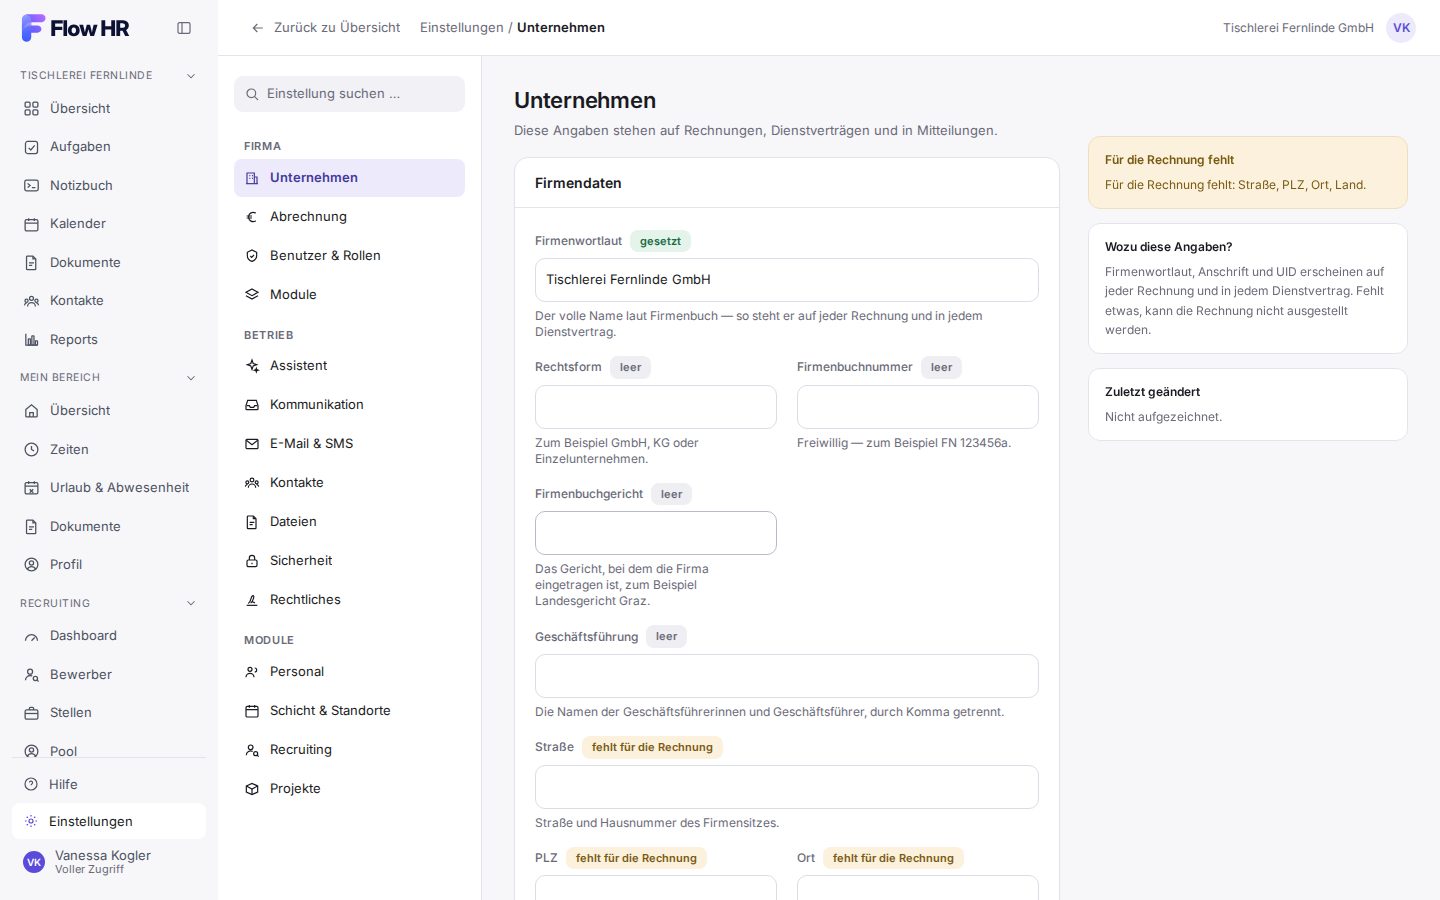Click the Zeiten clock icon
The width and height of the screenshot is (1440, 900).
click(x=31, y=450)
